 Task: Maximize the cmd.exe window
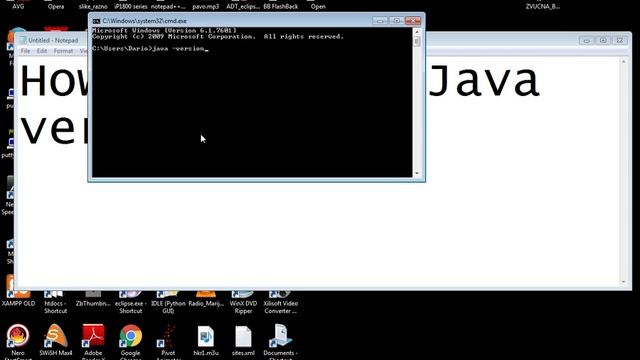(x=396, y=20)
